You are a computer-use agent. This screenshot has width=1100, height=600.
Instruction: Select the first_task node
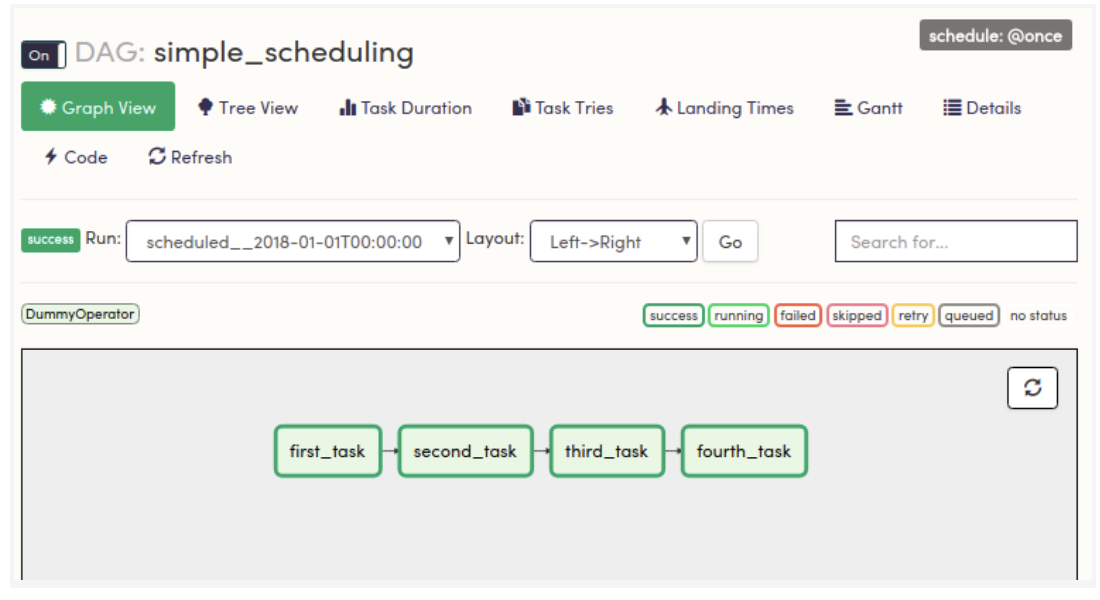pyautogui.click(x=328, y=451)
